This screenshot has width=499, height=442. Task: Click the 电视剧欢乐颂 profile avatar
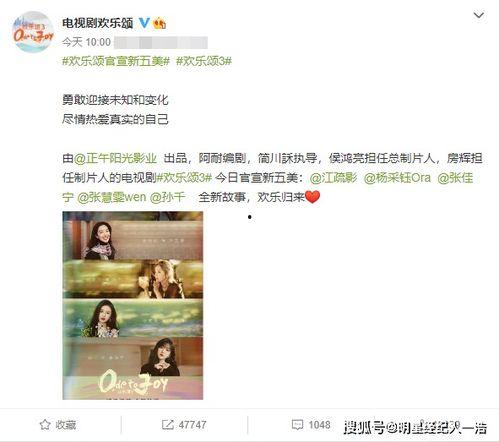pyautogui.click(x=33, y=32)
